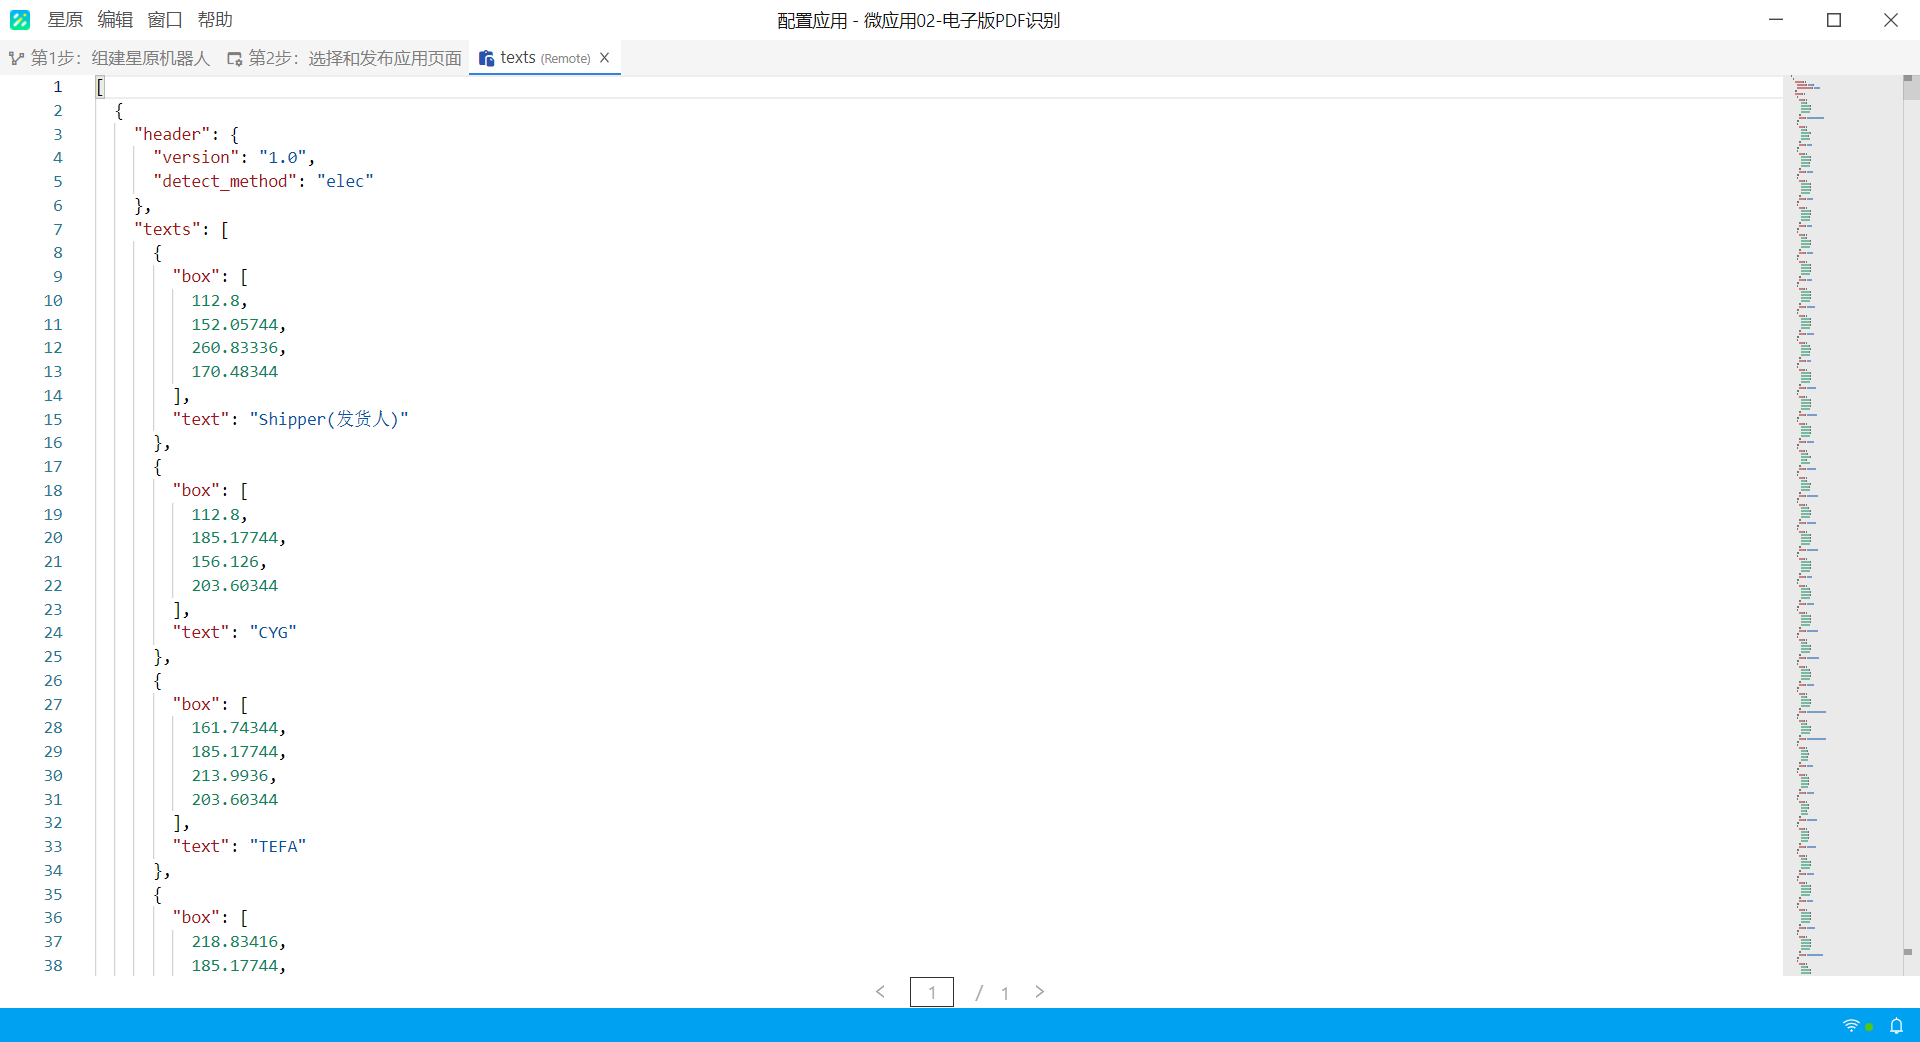Click the "elec" value
1920x1042 pixels.
[x=346, y=182]
